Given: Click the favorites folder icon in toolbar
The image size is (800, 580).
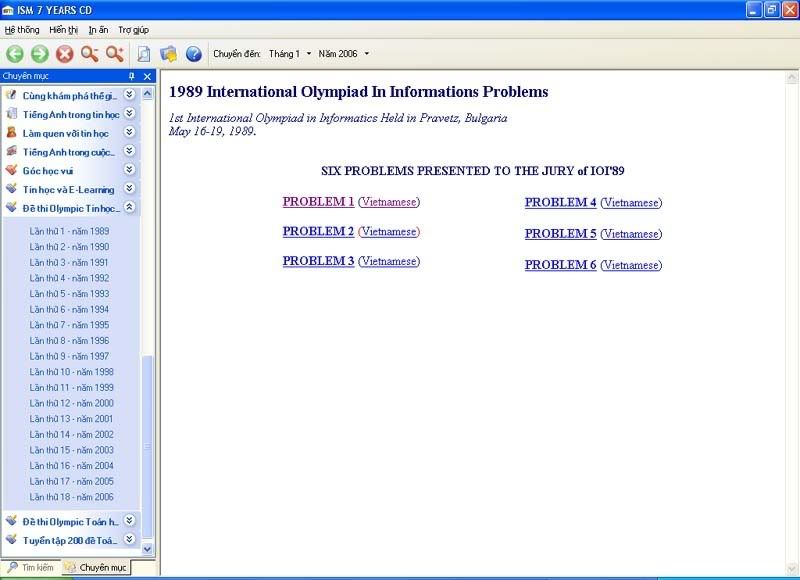Looking at the screenshot, I should 169,54.
